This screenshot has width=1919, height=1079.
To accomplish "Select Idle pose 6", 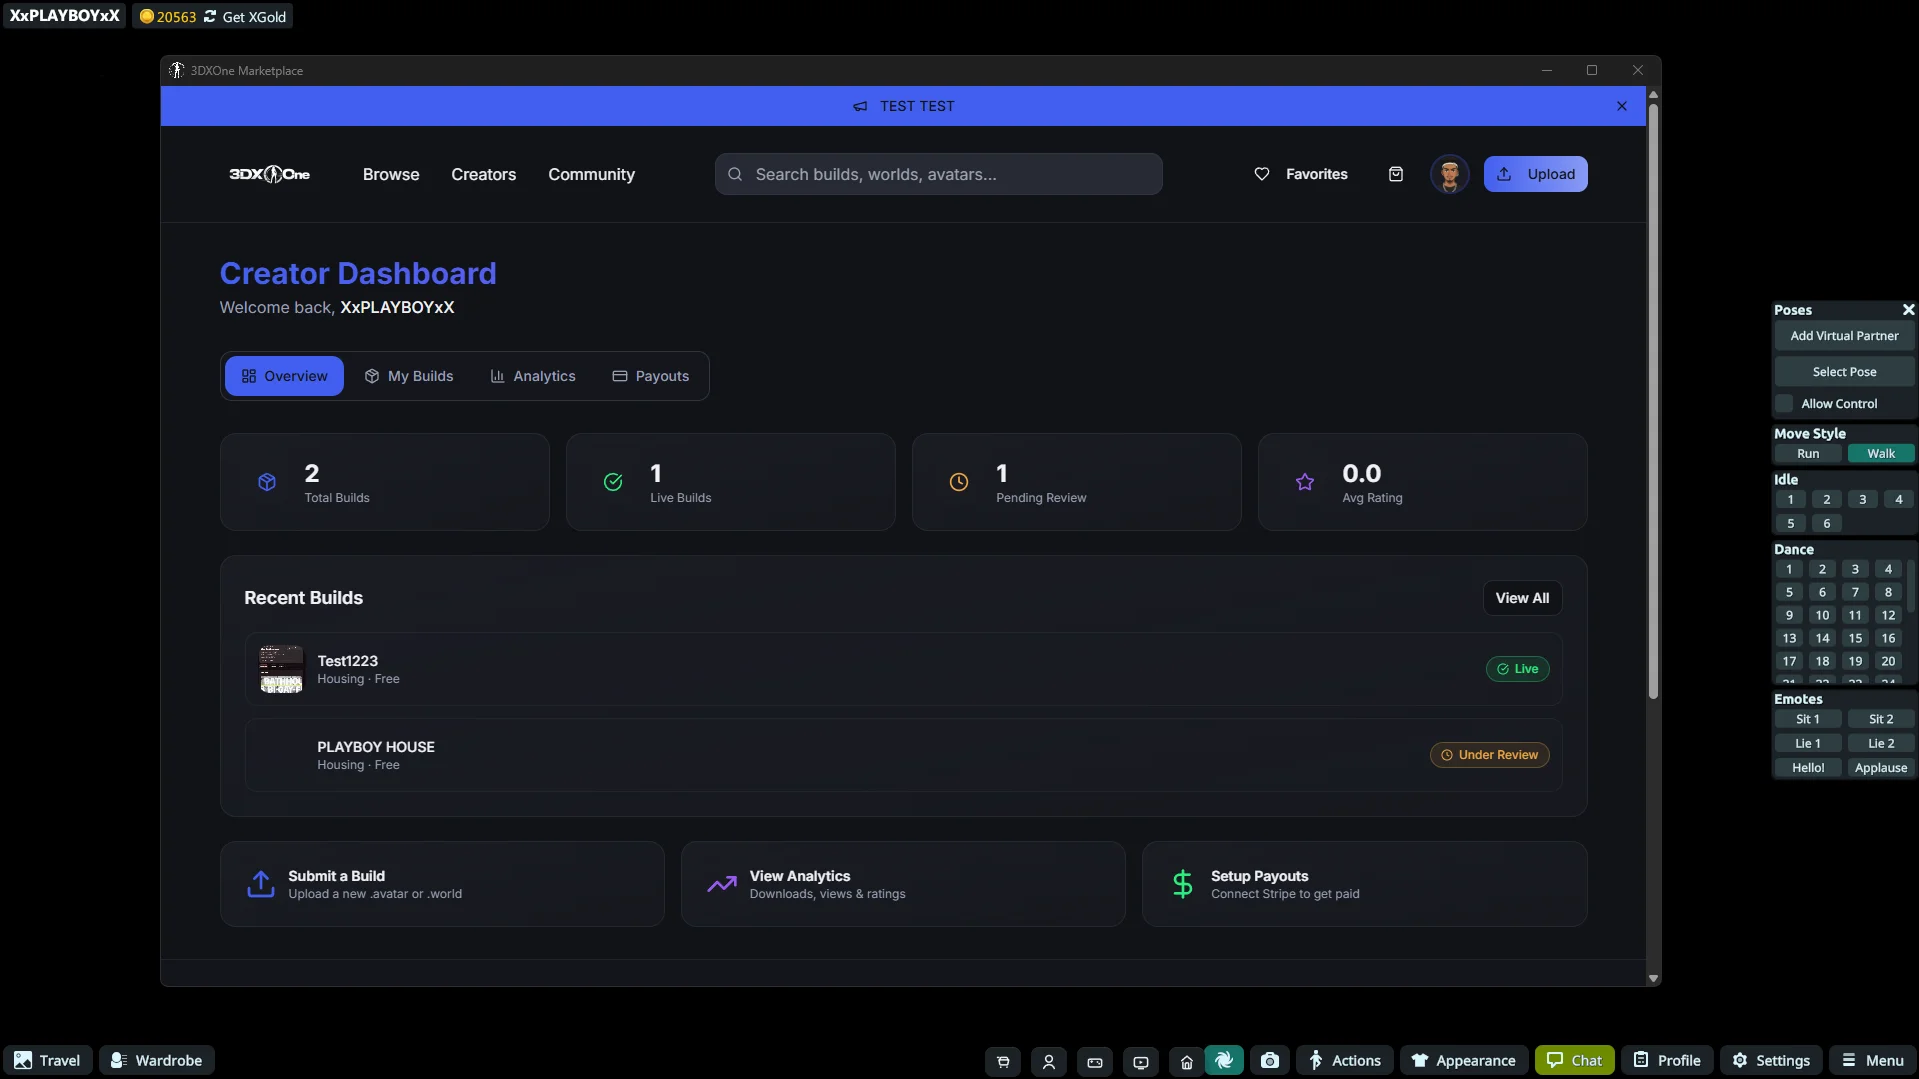I will pyautogui.click(x=1826, y=523).
